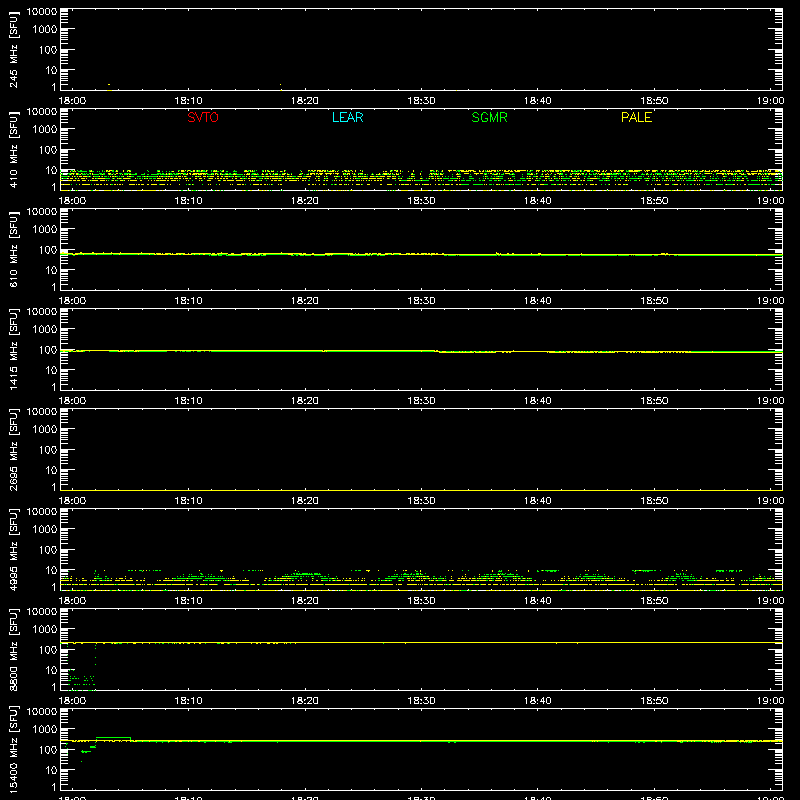Click the 18:20 time label beneath the 410 MHz plot
Viewport: 800px width, 800px height.
(x=305, y=201)
